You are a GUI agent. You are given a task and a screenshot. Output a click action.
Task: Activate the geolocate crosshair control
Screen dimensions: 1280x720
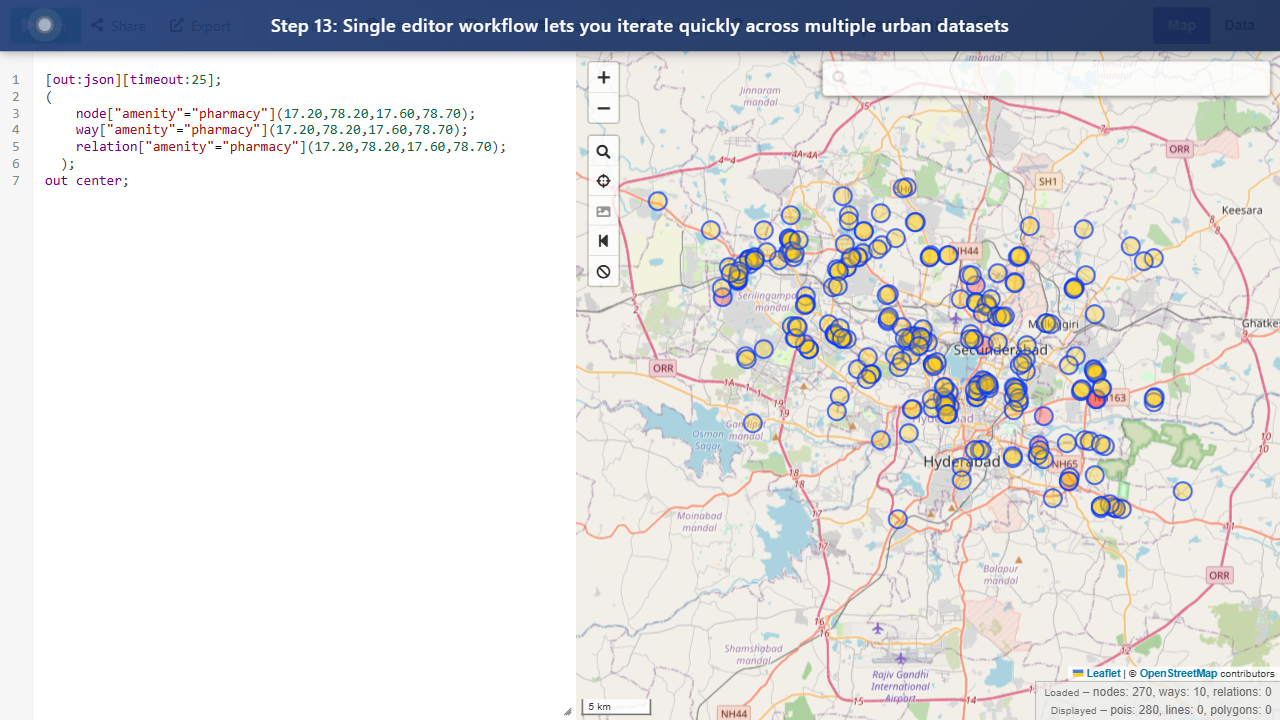pyautogui.click(x=603, y=181)
